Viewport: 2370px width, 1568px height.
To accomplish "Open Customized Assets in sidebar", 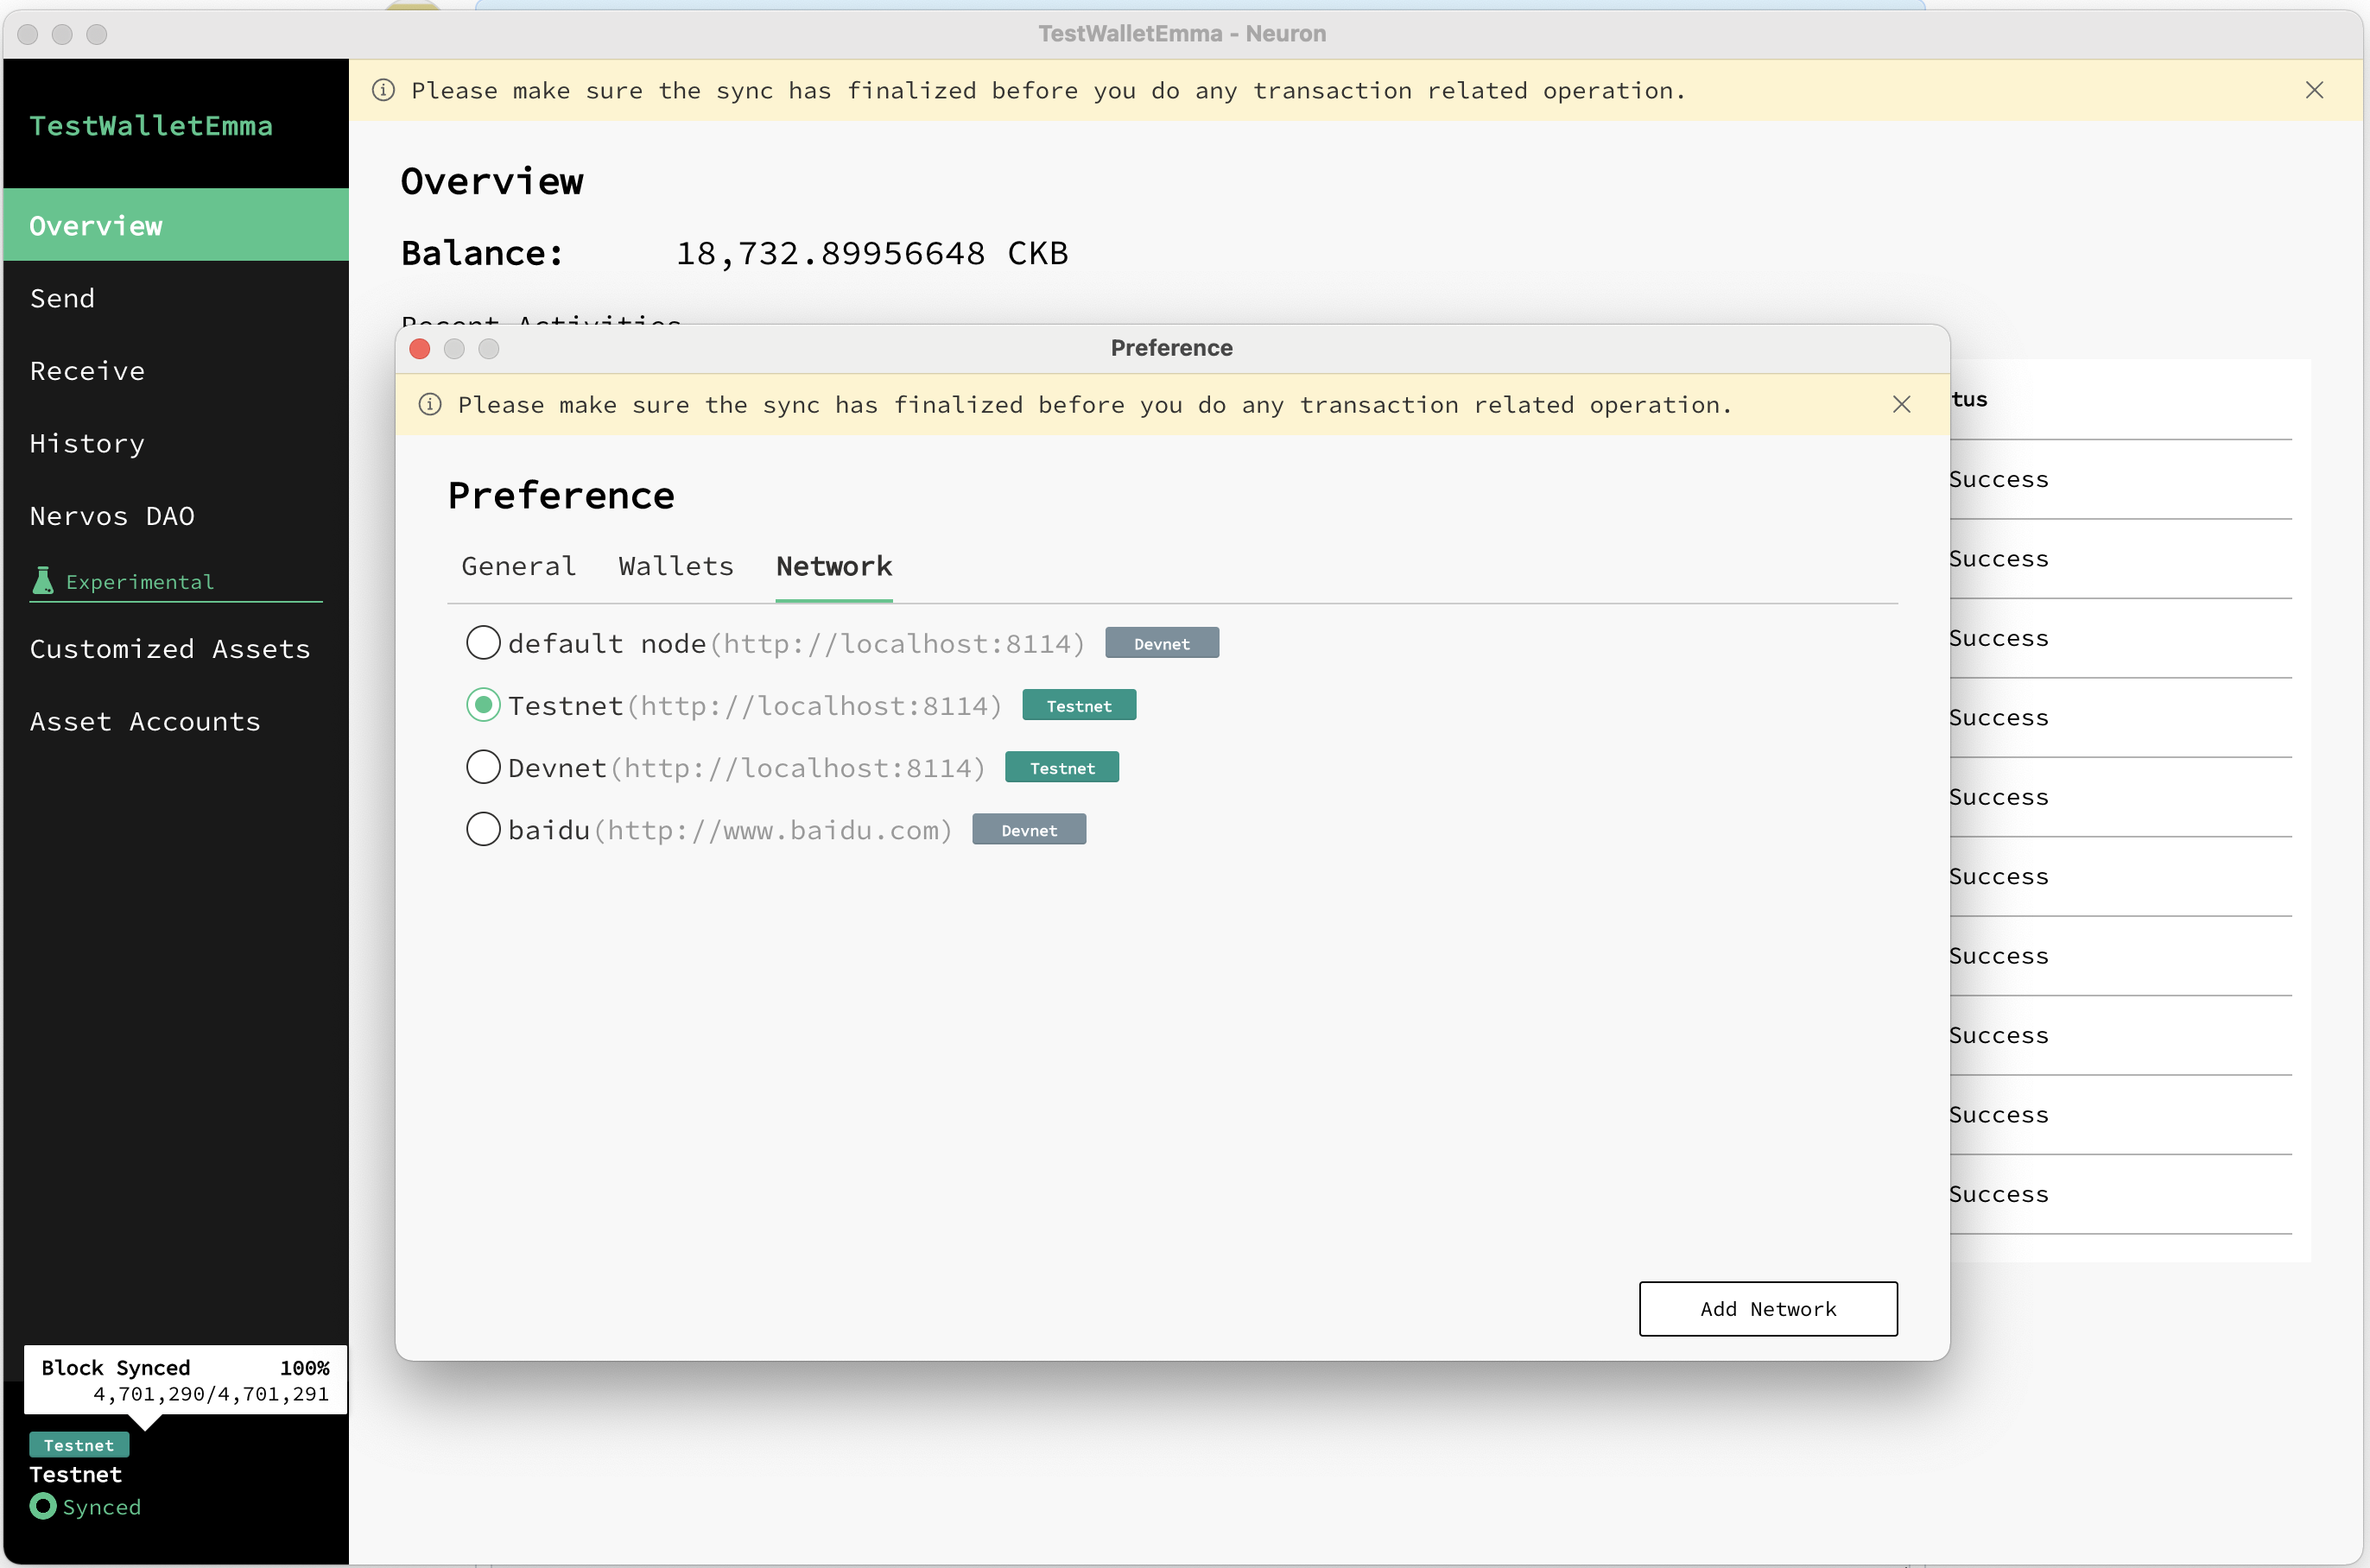I will coord(176,649).
